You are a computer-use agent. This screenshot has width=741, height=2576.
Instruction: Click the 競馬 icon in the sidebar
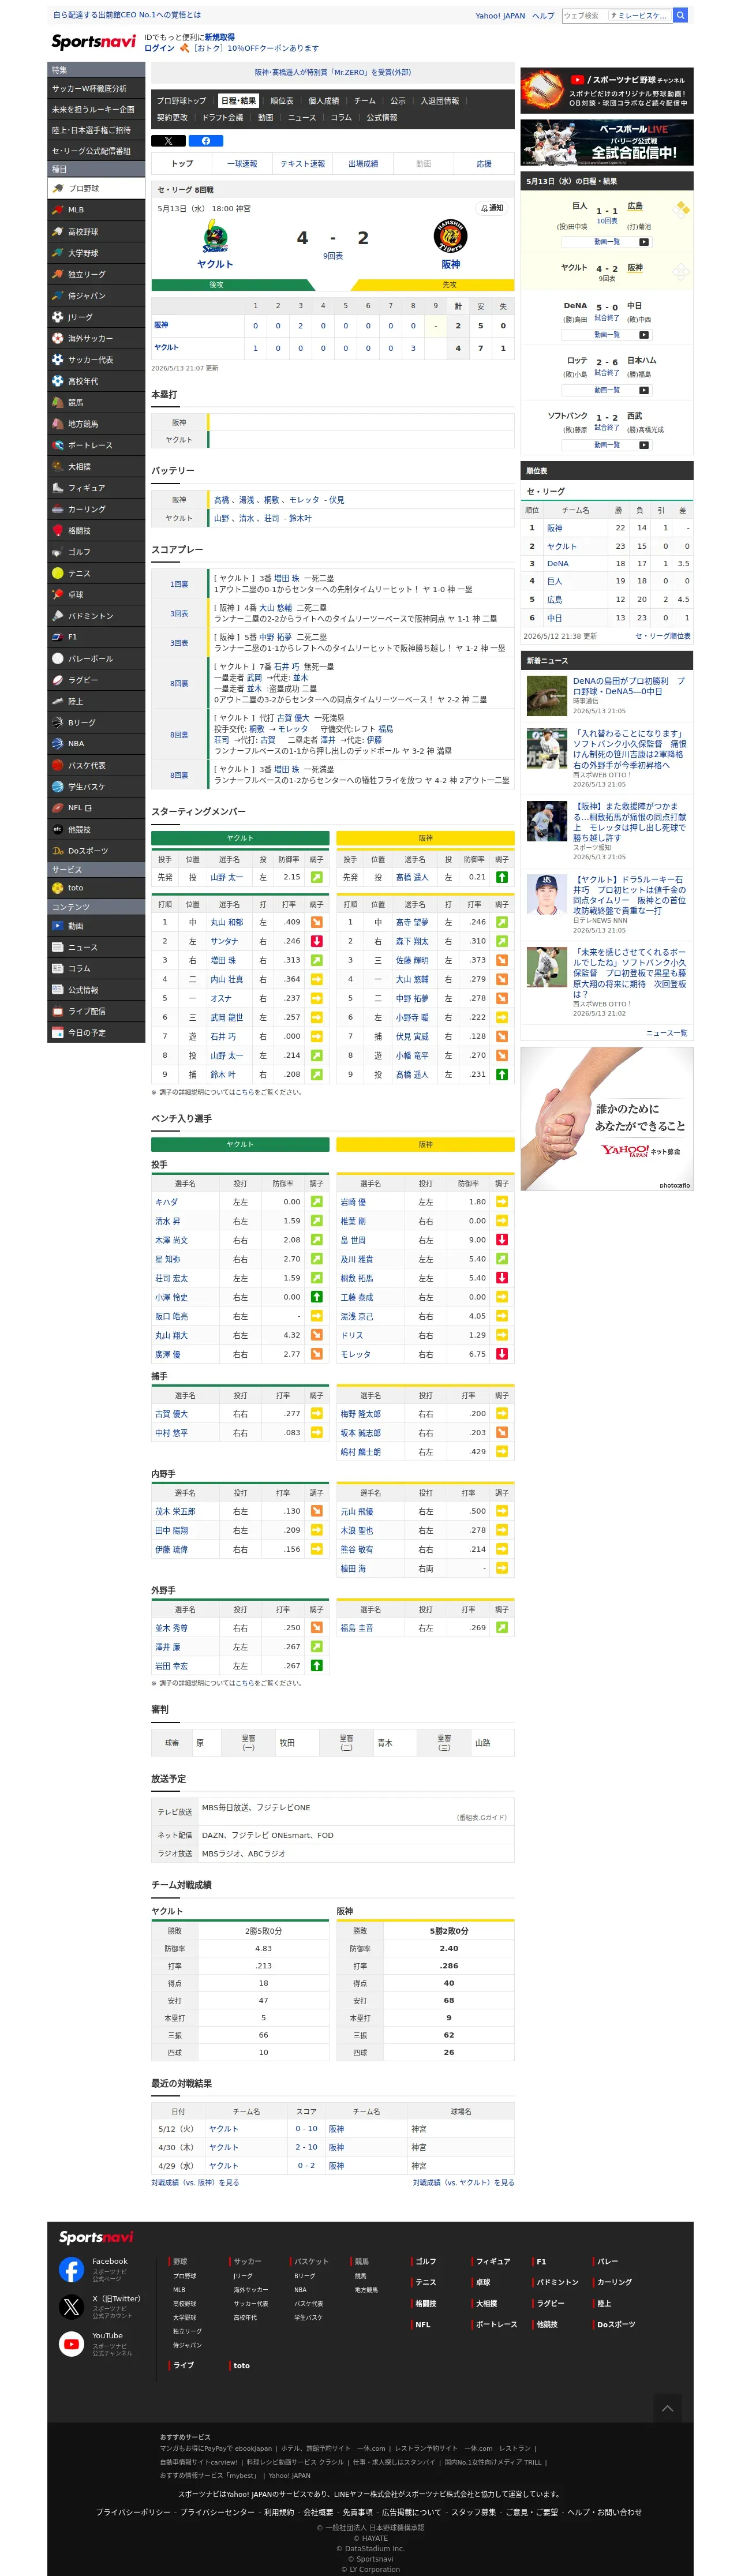pos(58,403)
